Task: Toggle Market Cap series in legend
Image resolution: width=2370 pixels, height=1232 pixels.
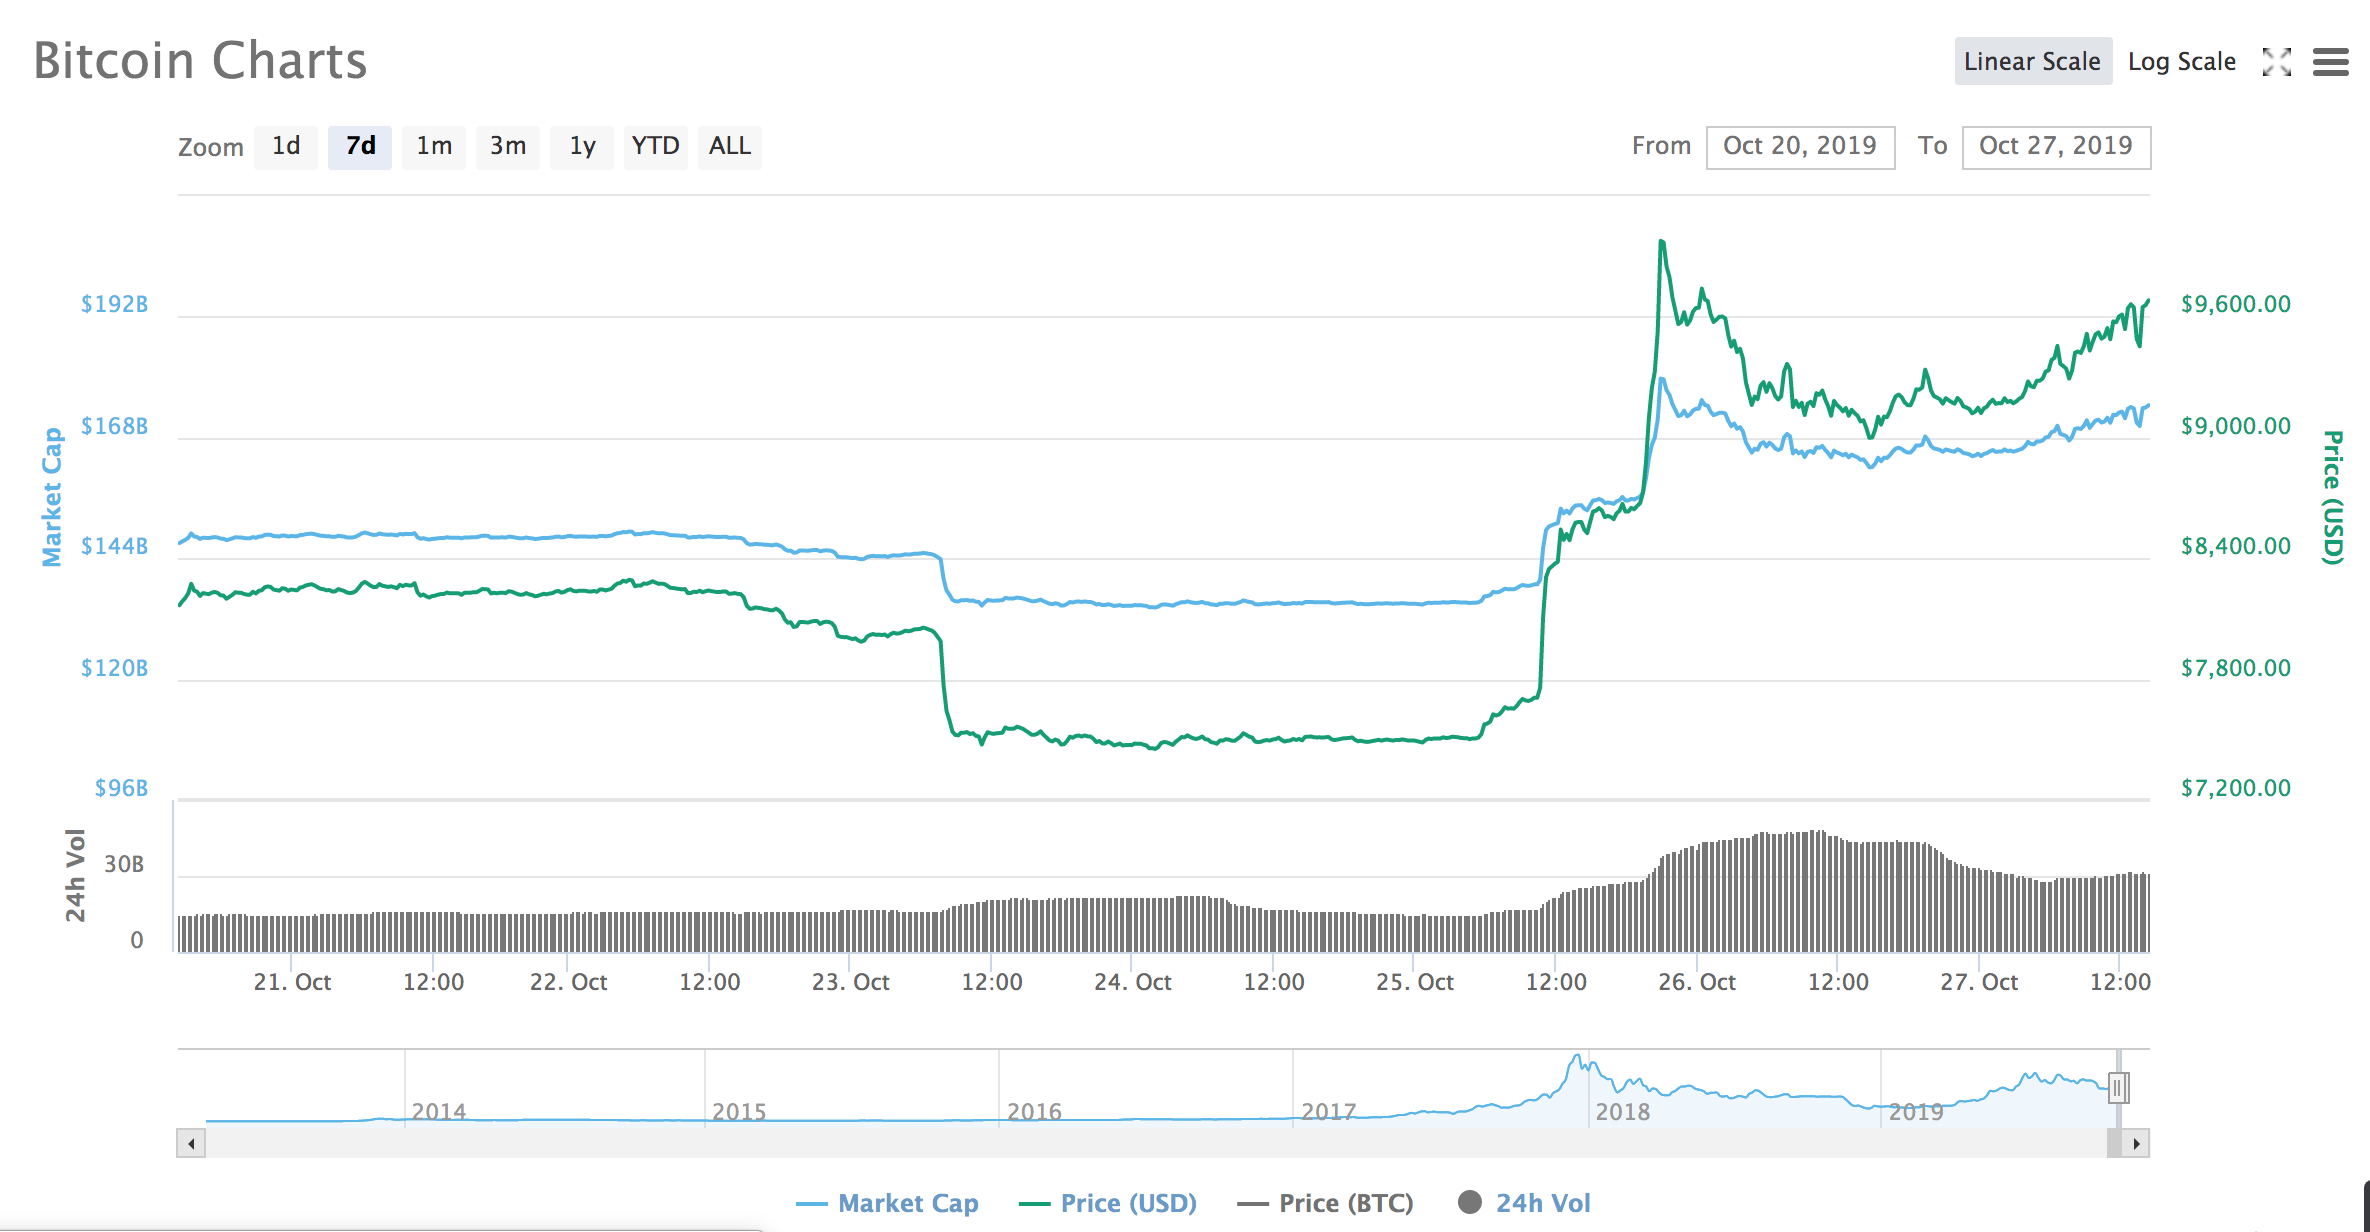Action: click(x=907, y=1203)
